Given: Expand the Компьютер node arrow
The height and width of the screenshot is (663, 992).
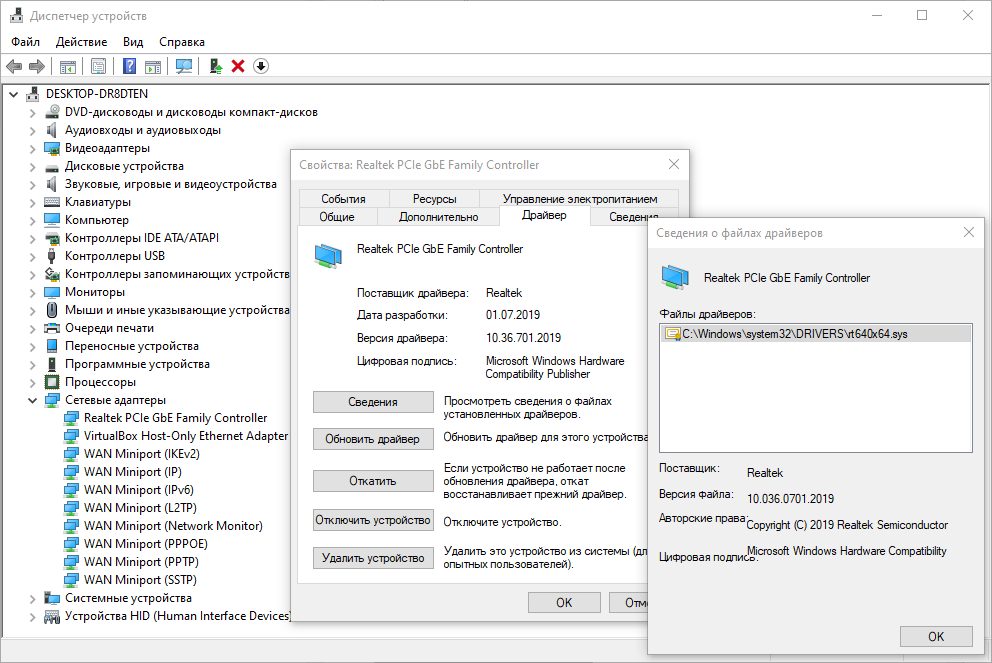Looking at the screenshot, I should (32, 221).
